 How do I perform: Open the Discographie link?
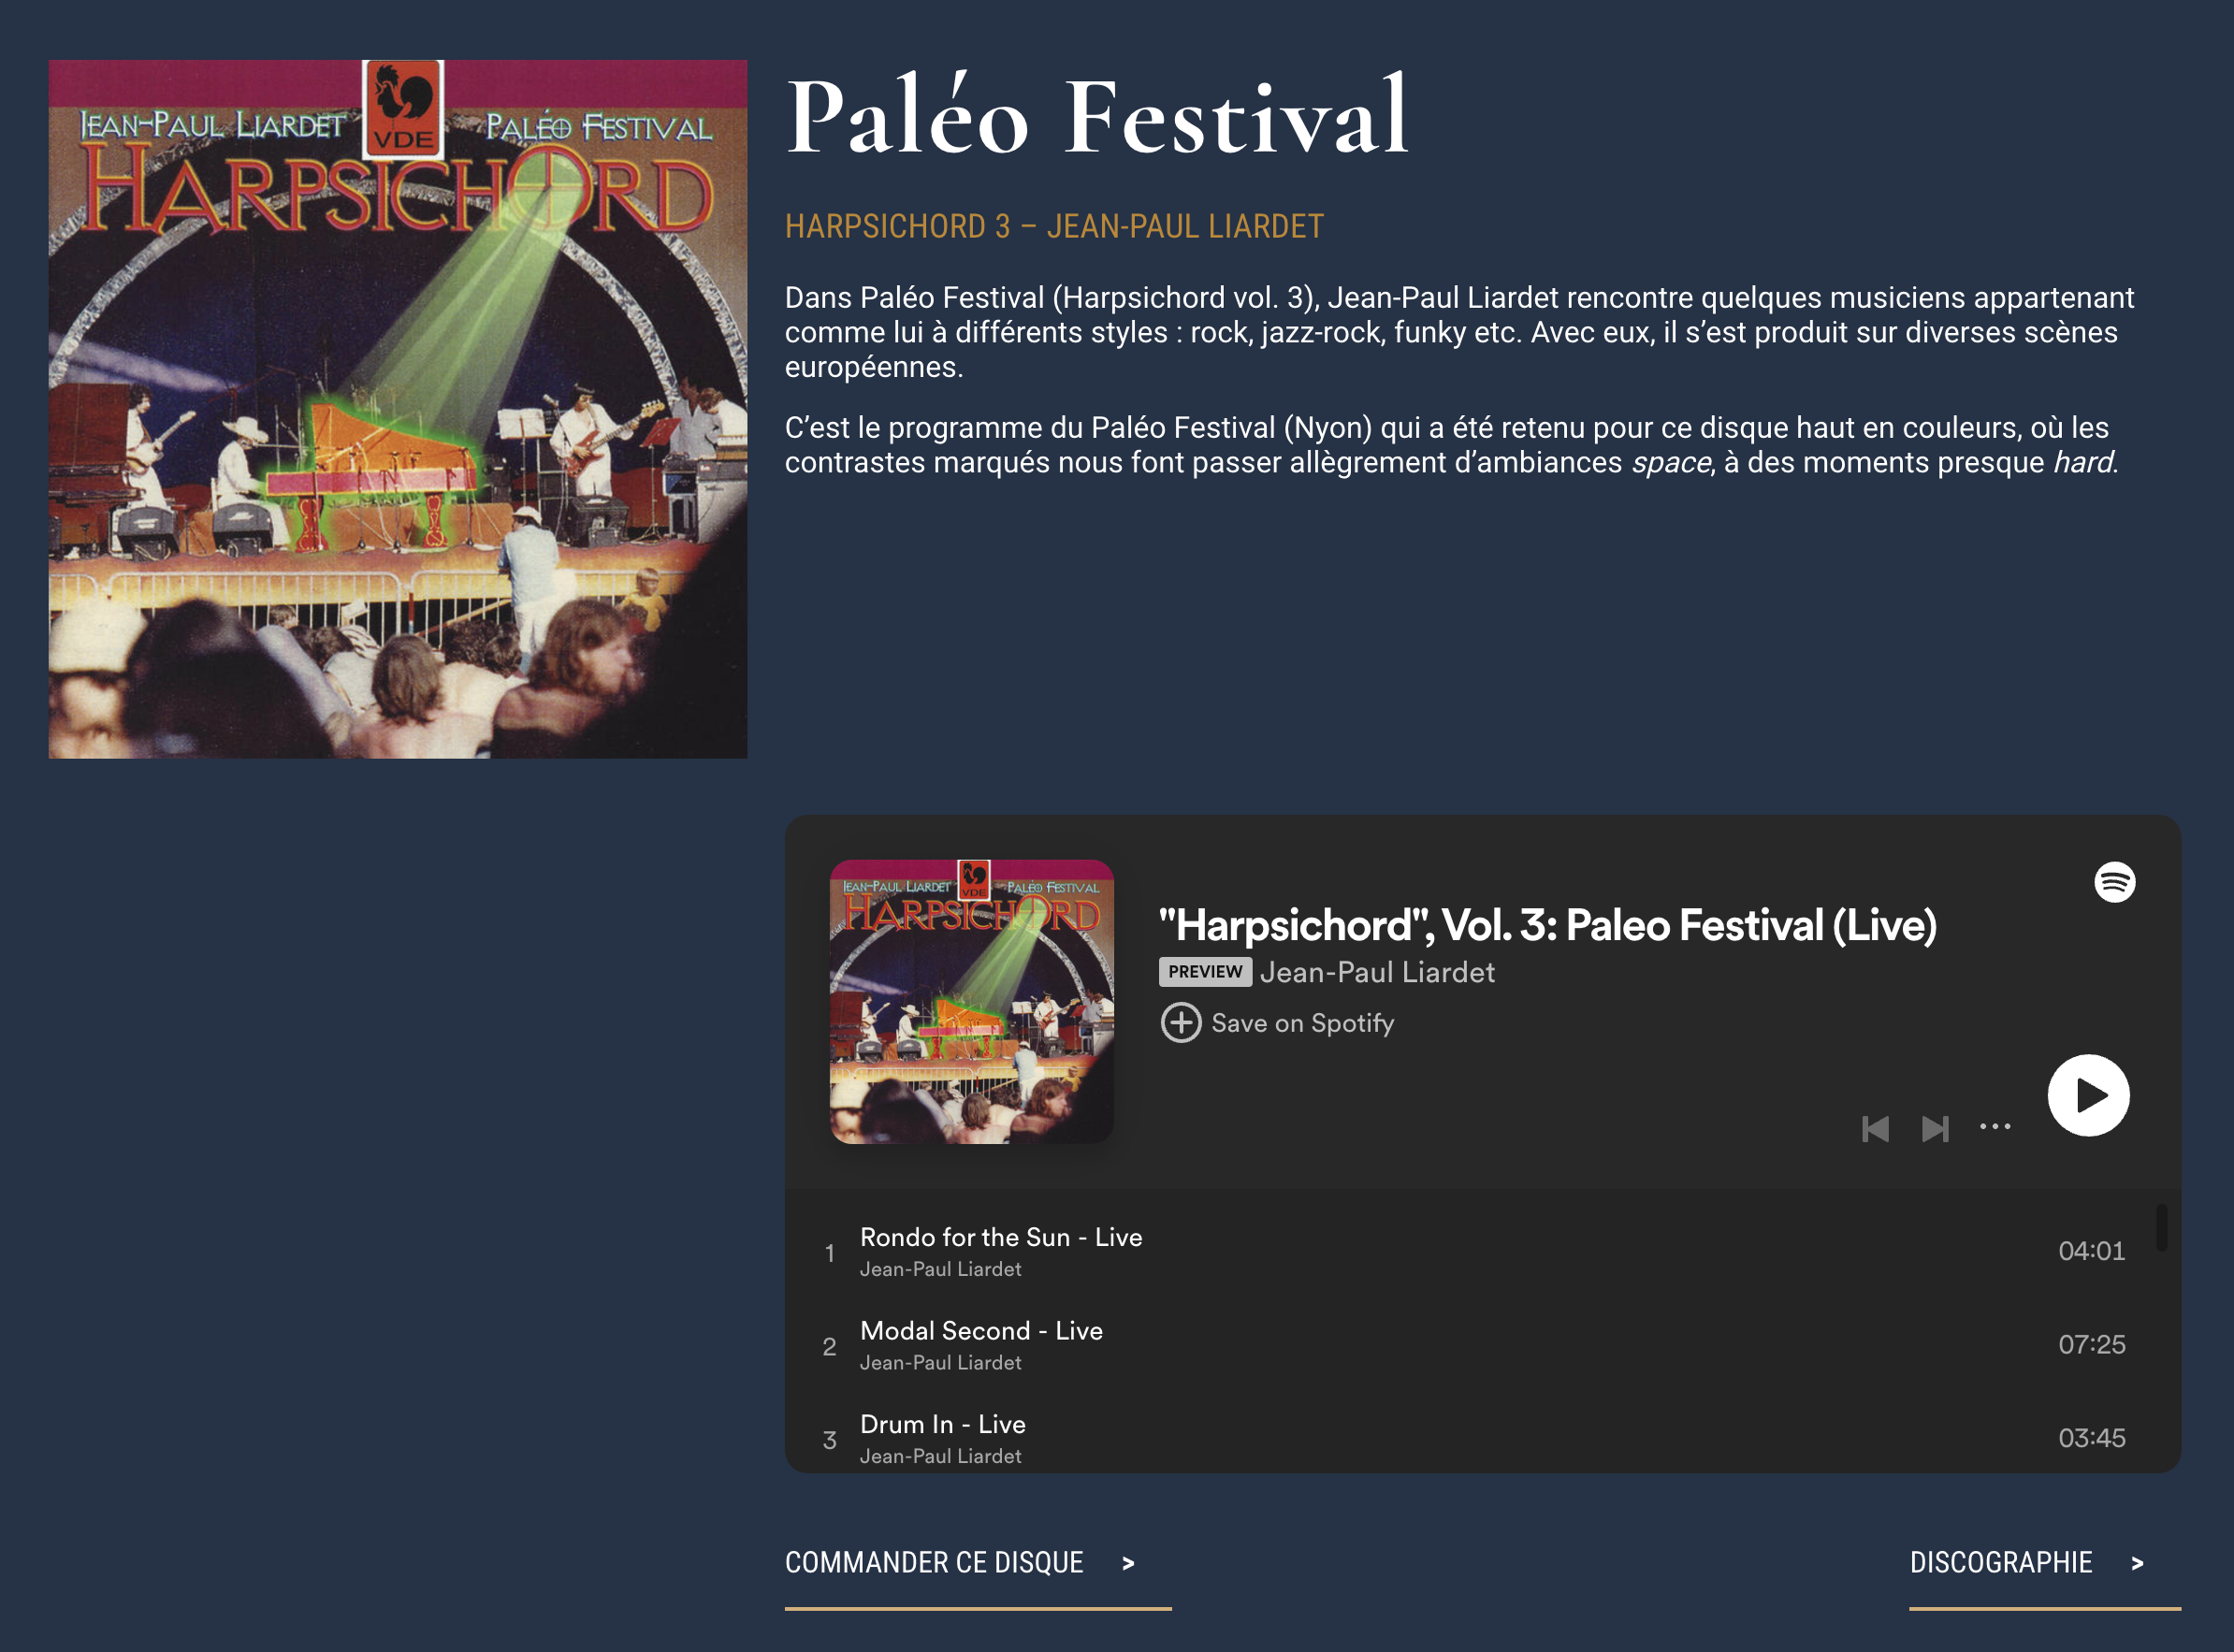tap(2044, 1564)
